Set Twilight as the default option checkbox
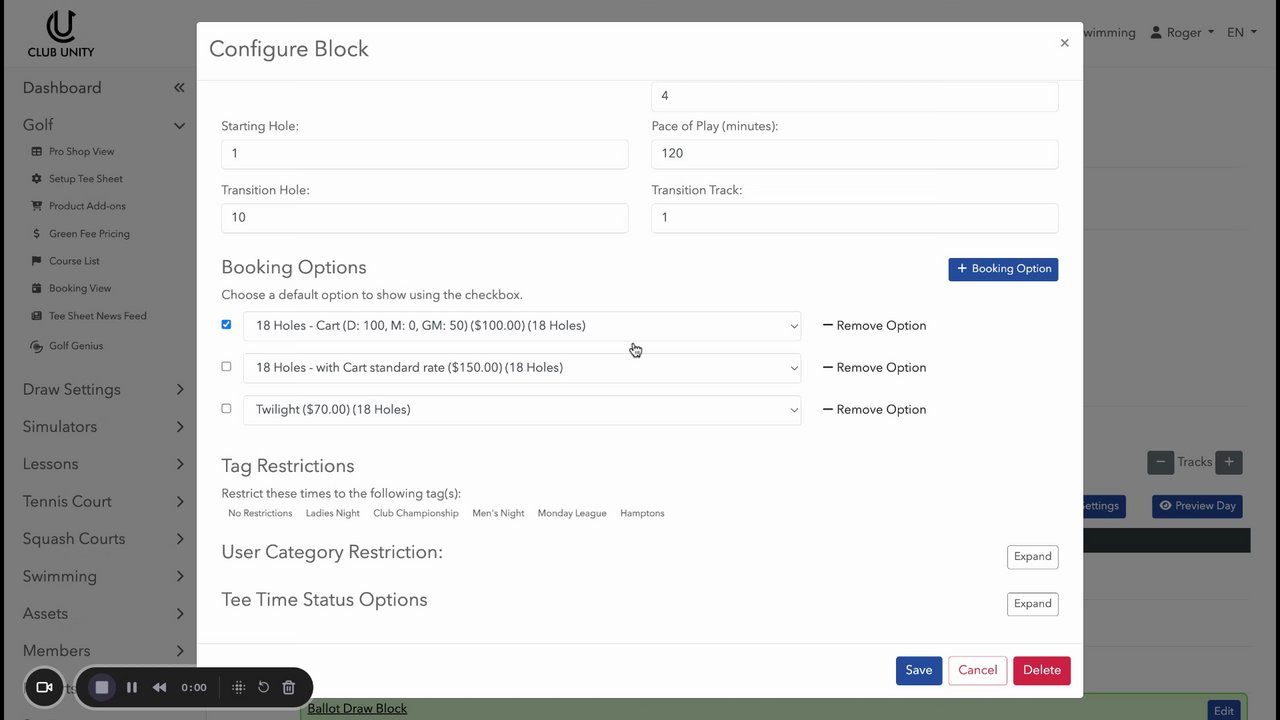 [226, 409]
